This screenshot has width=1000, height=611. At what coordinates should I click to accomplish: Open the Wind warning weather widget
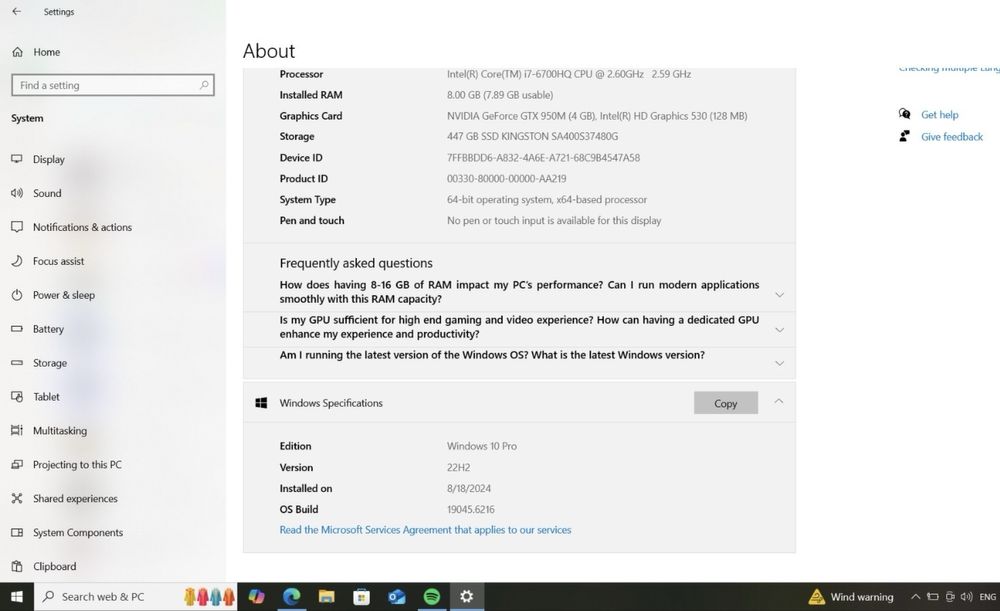point(851,597)
